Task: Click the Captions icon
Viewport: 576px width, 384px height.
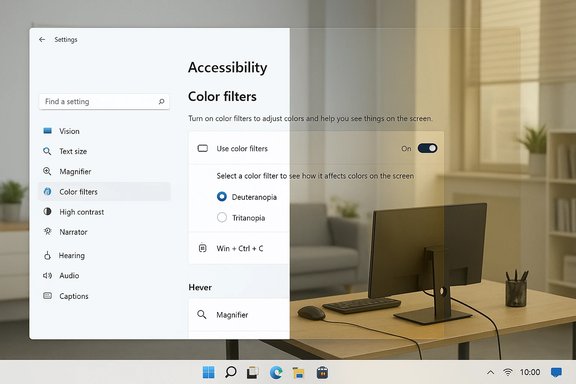Action: pyautogui.click(x=47, y=295)
